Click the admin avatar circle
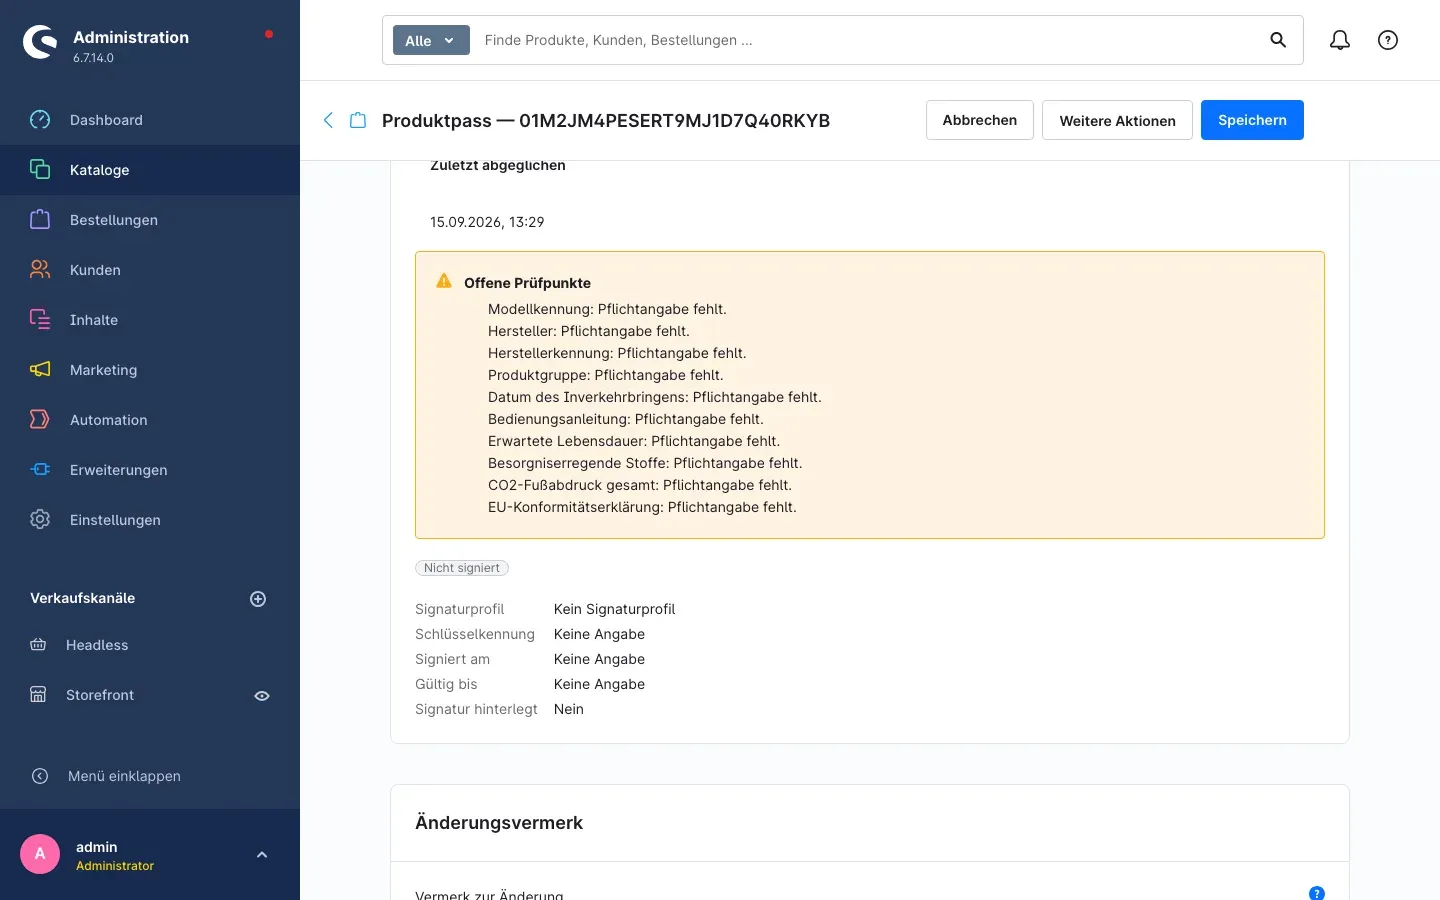 click(40, 854)
